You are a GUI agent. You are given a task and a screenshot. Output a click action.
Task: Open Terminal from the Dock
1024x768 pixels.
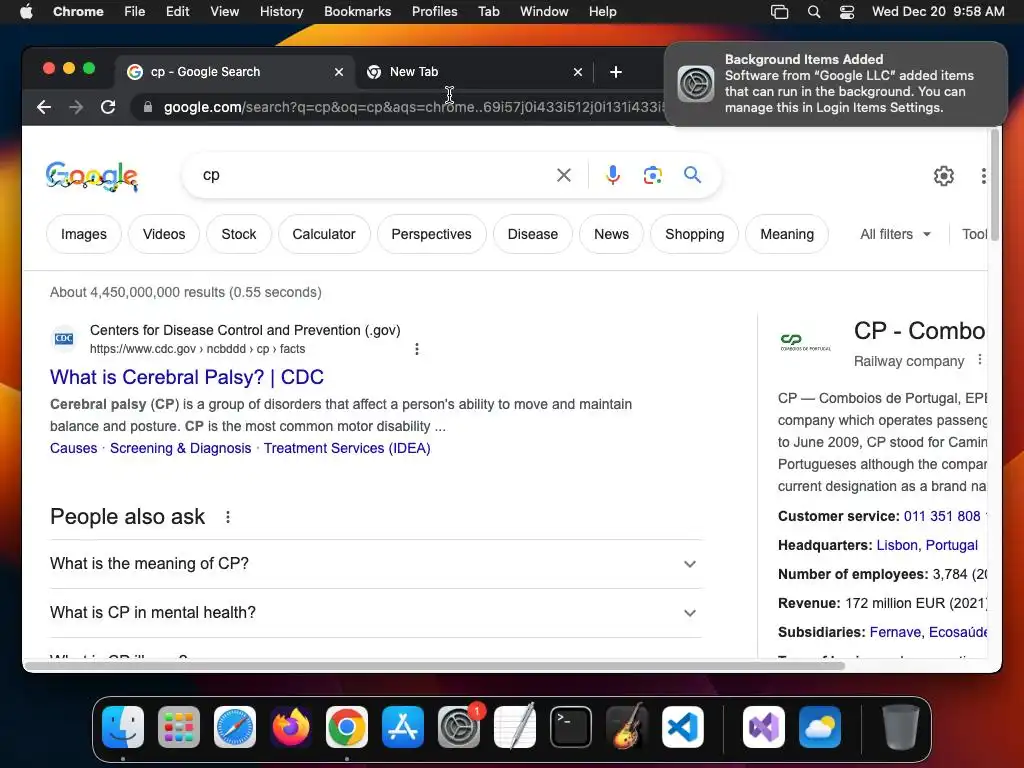click(571, 727)
